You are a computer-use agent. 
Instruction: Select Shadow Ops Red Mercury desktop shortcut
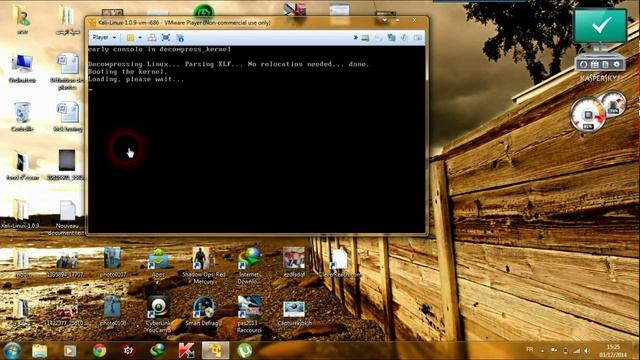204,265
